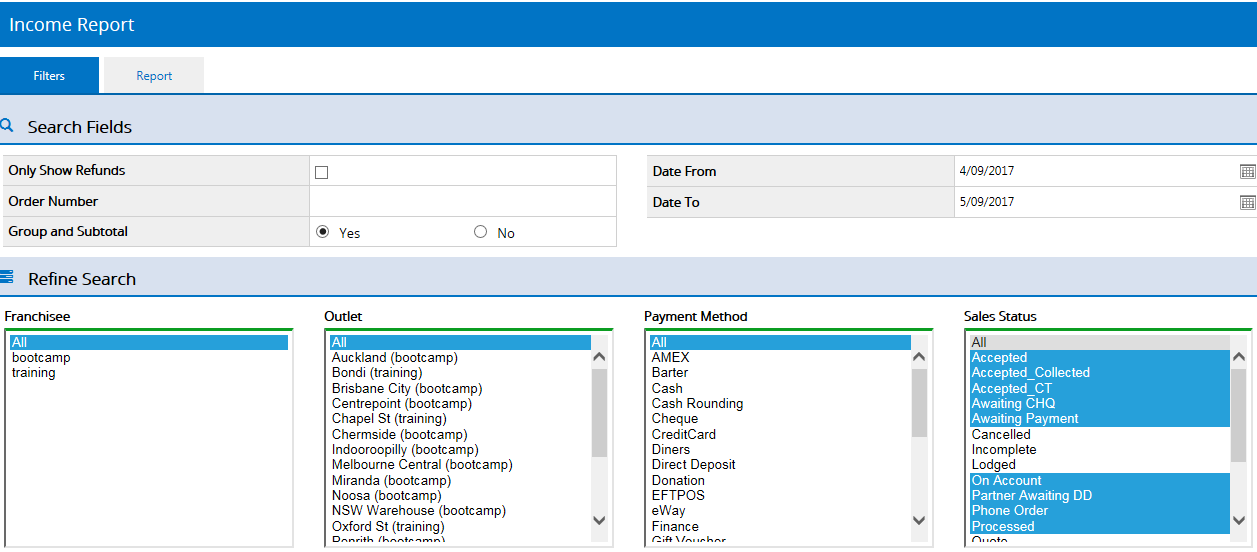Click the Outlet list scrollbar thumb
This screenshot has width=1257, height=552.
[599, 412]
